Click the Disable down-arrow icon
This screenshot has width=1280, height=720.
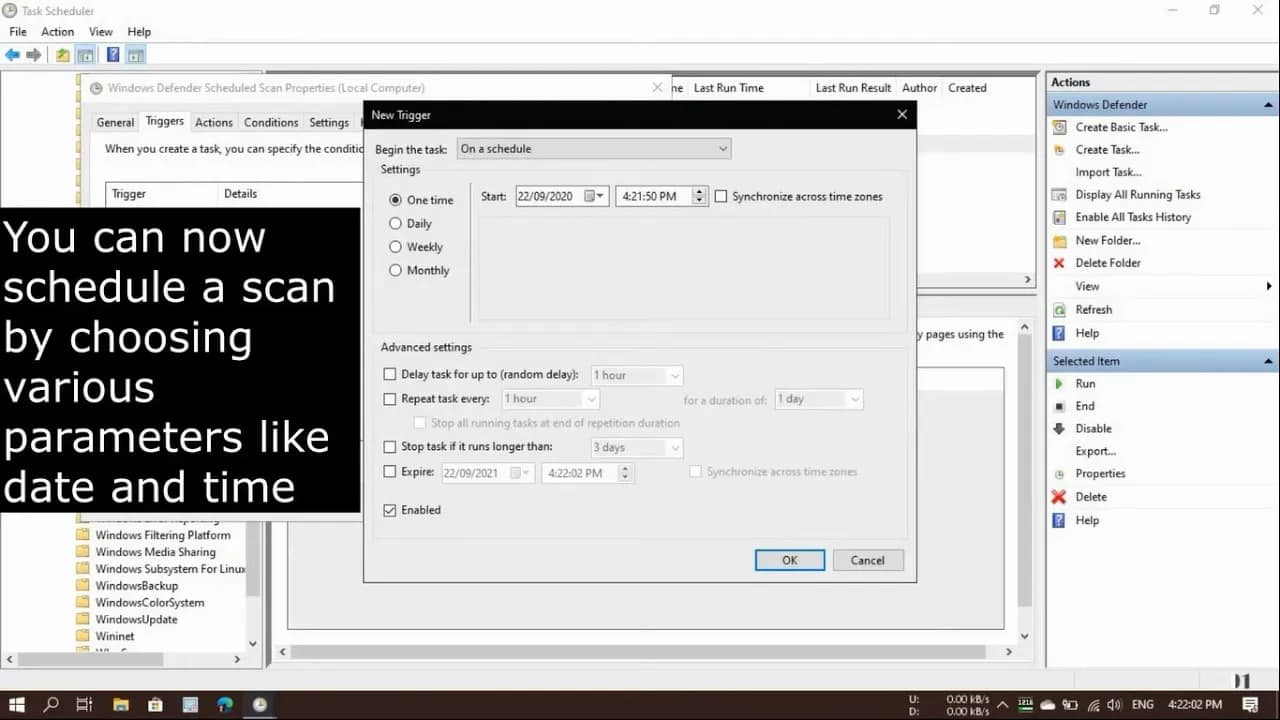click(1059, 429)
